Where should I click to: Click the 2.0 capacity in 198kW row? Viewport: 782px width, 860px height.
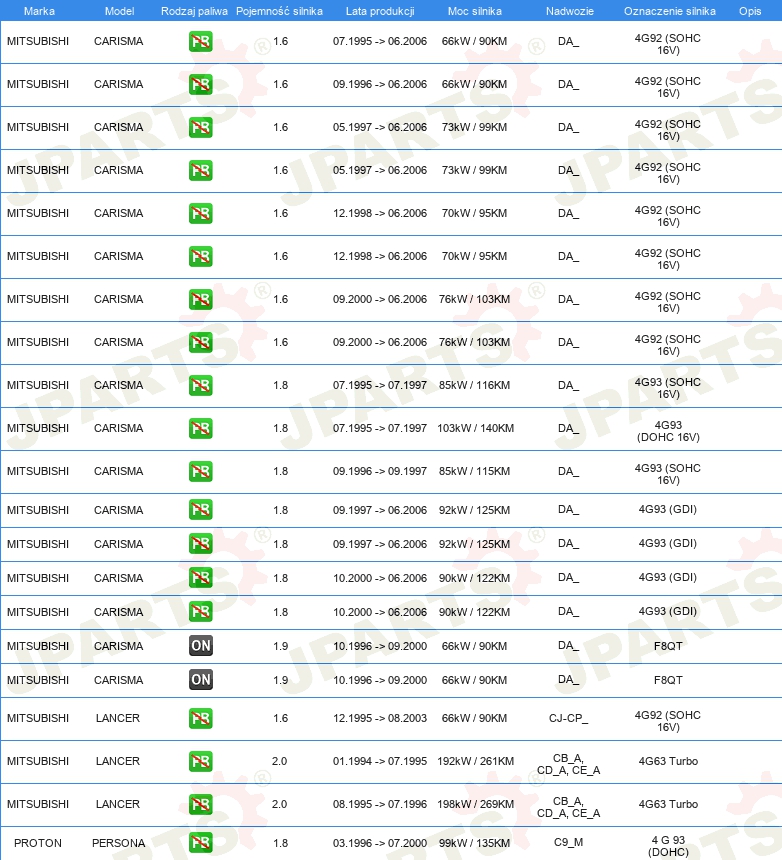280,805
